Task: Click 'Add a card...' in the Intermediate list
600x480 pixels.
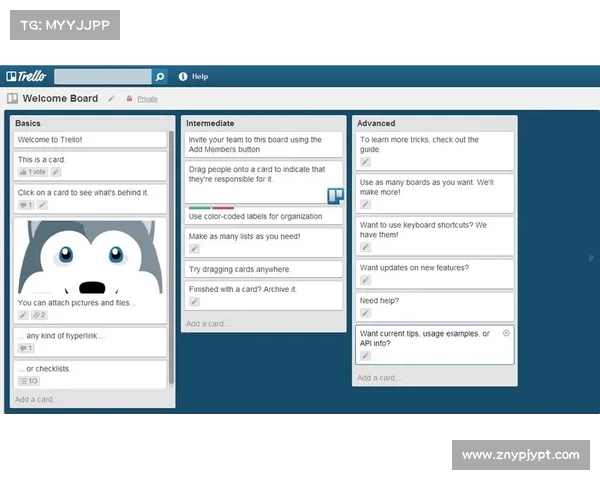Action: click(x=208, y=323)
